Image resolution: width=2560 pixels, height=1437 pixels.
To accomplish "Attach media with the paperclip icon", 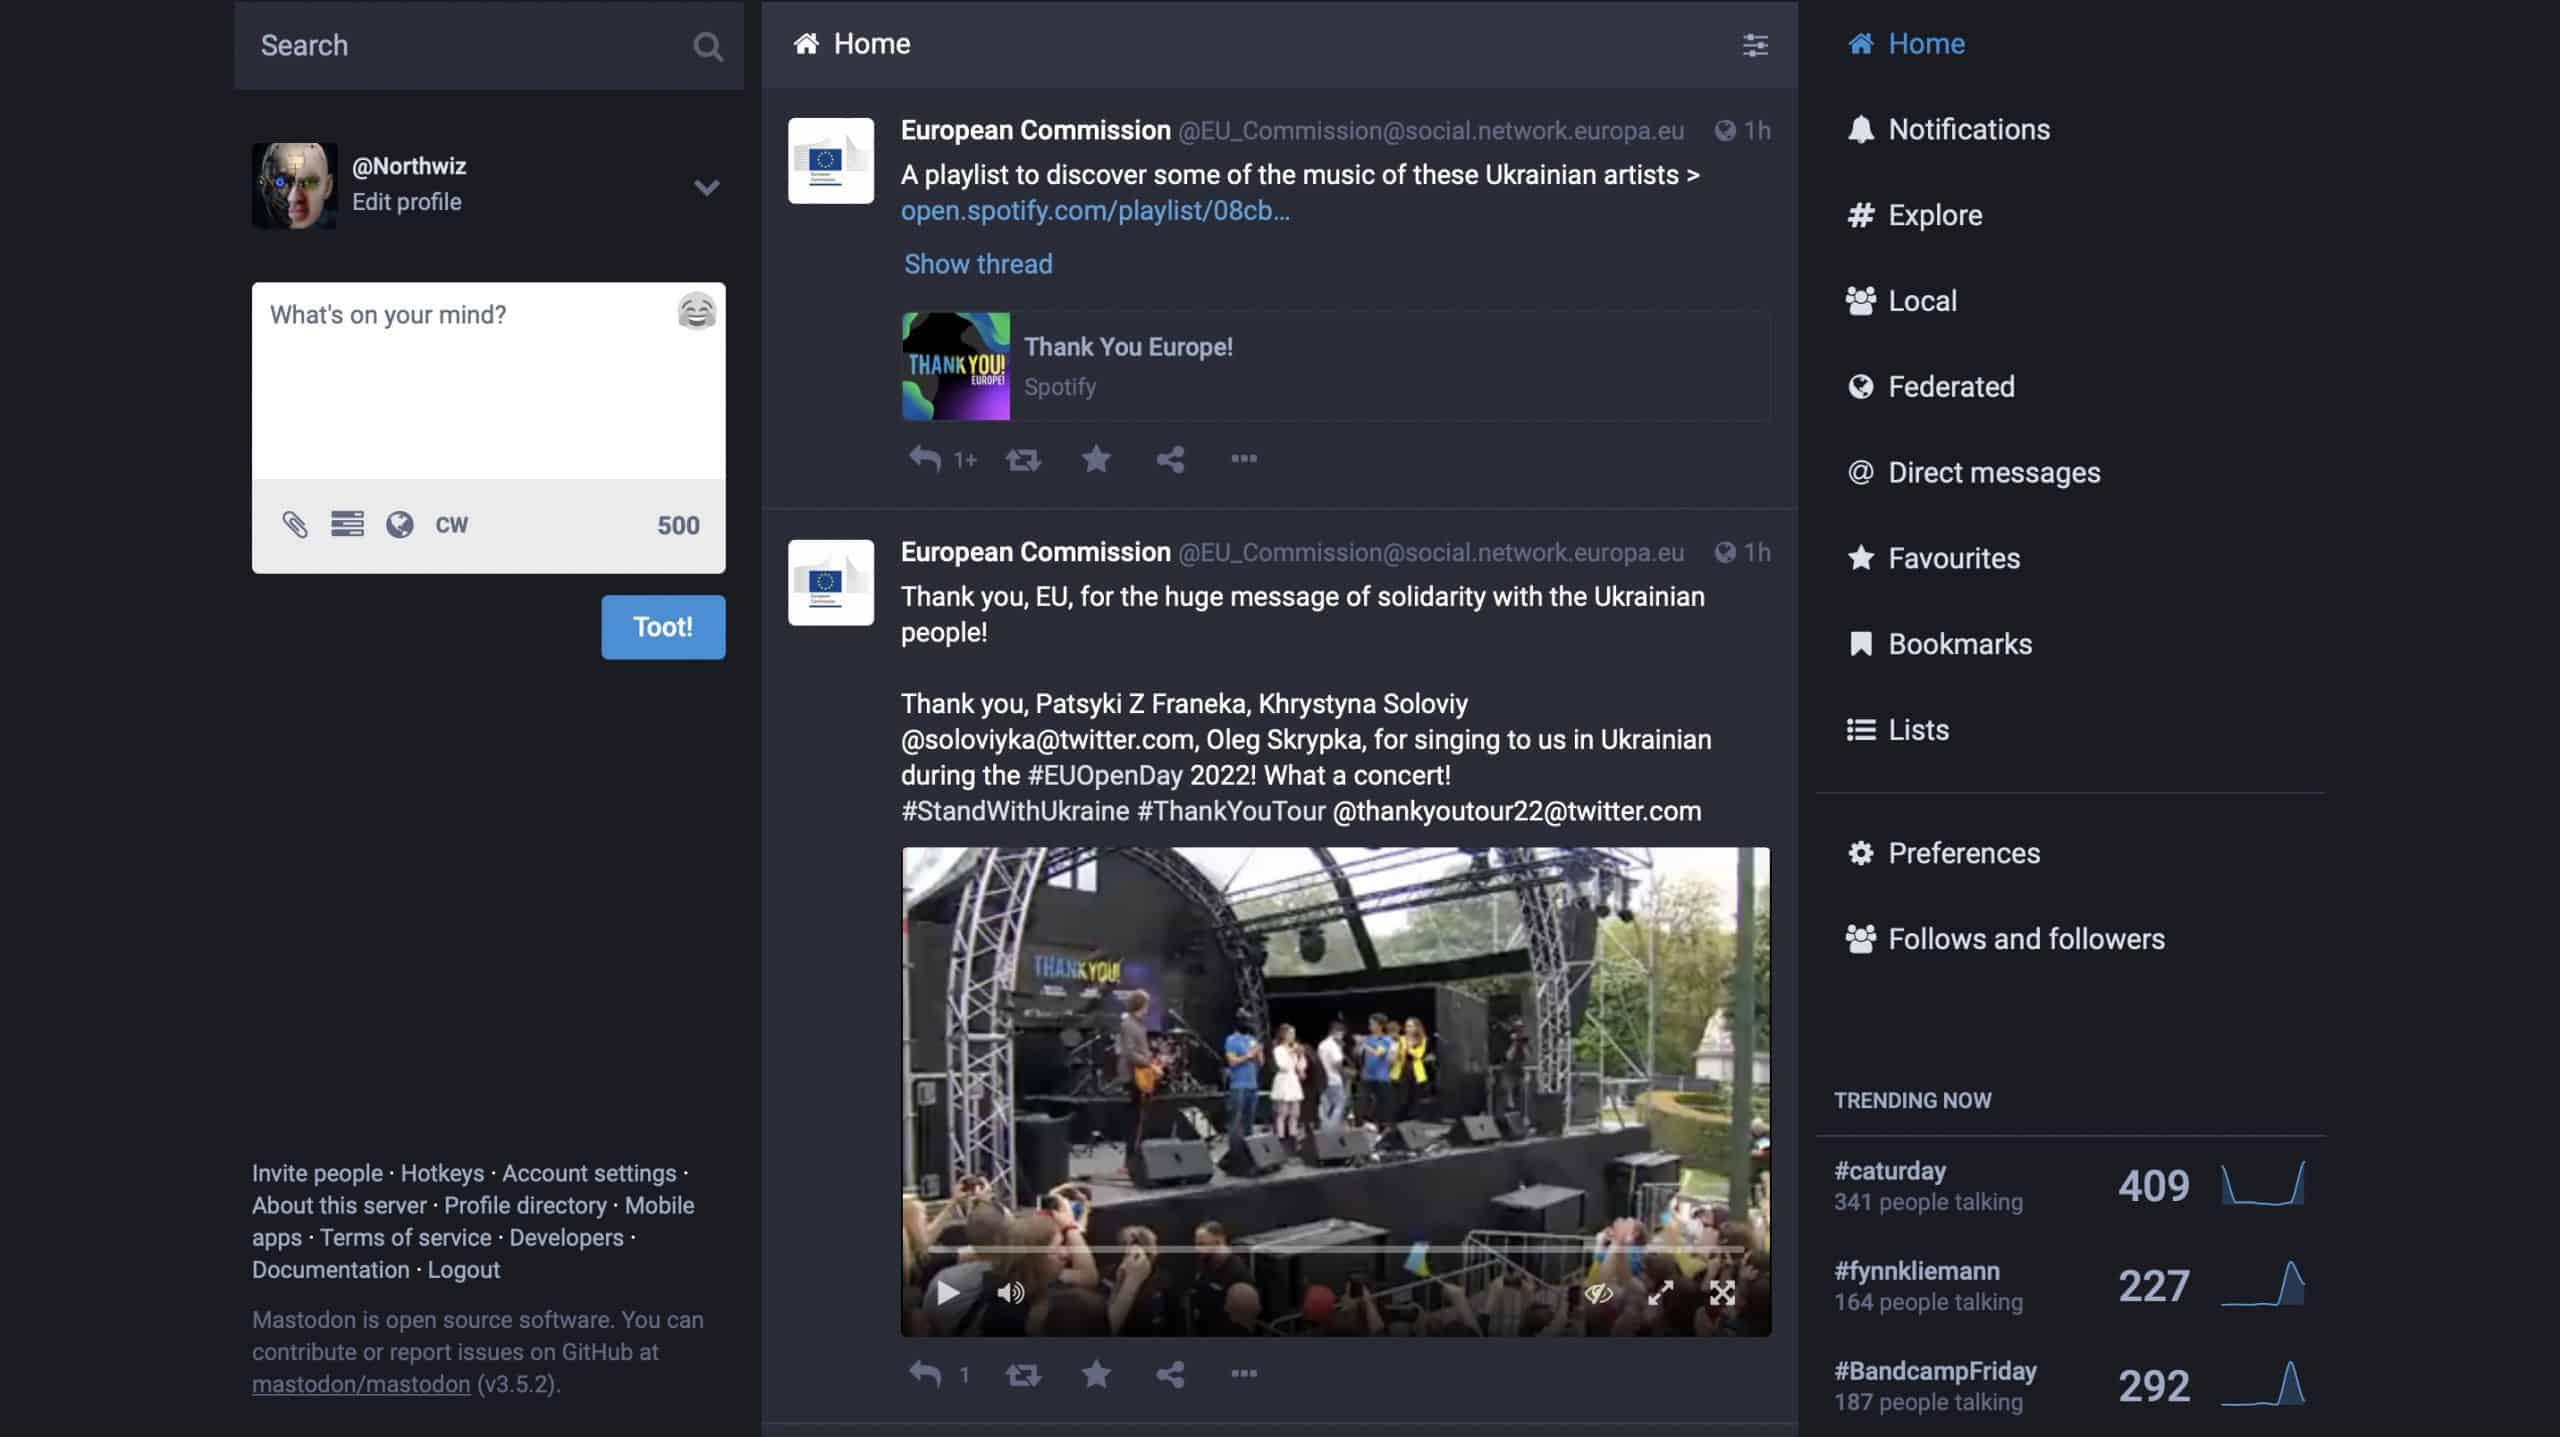I will coord(295,524).
